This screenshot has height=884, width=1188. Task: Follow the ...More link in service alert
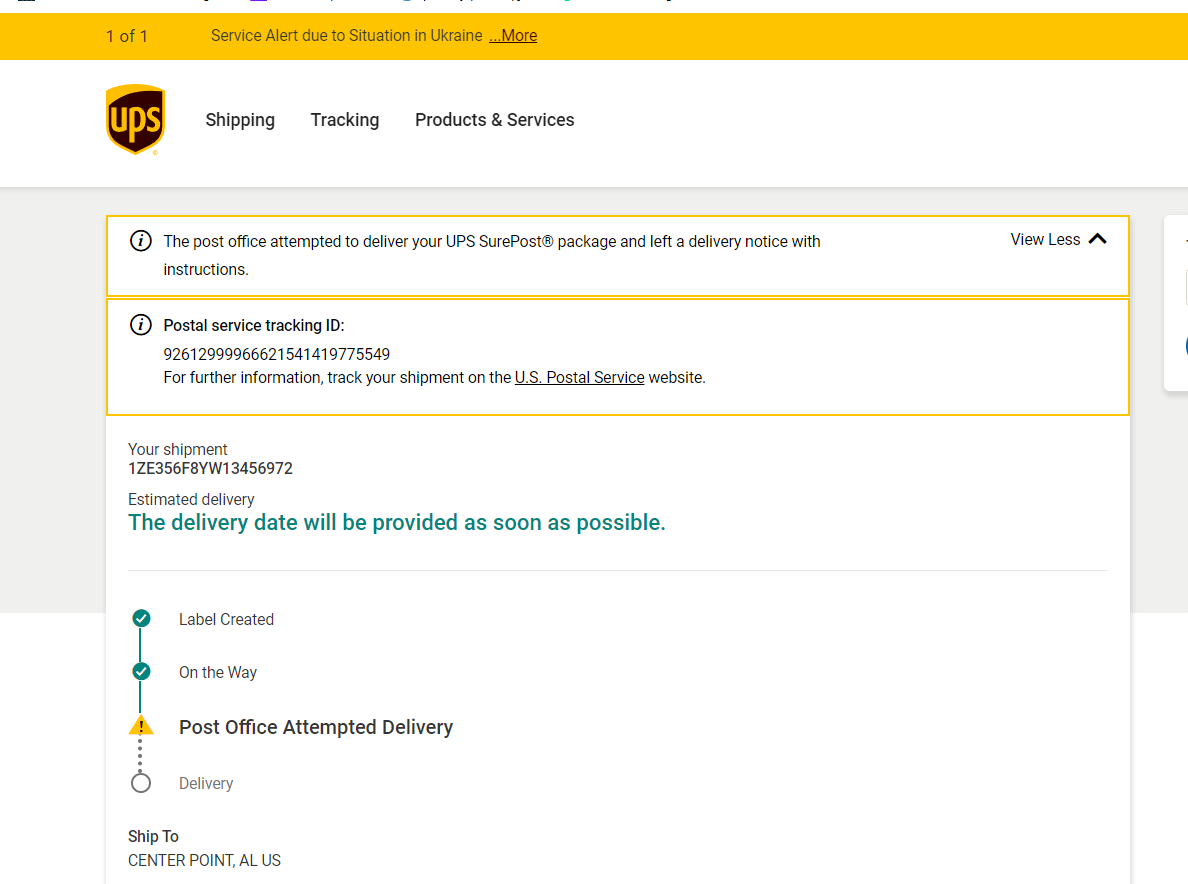click(513, 36)
